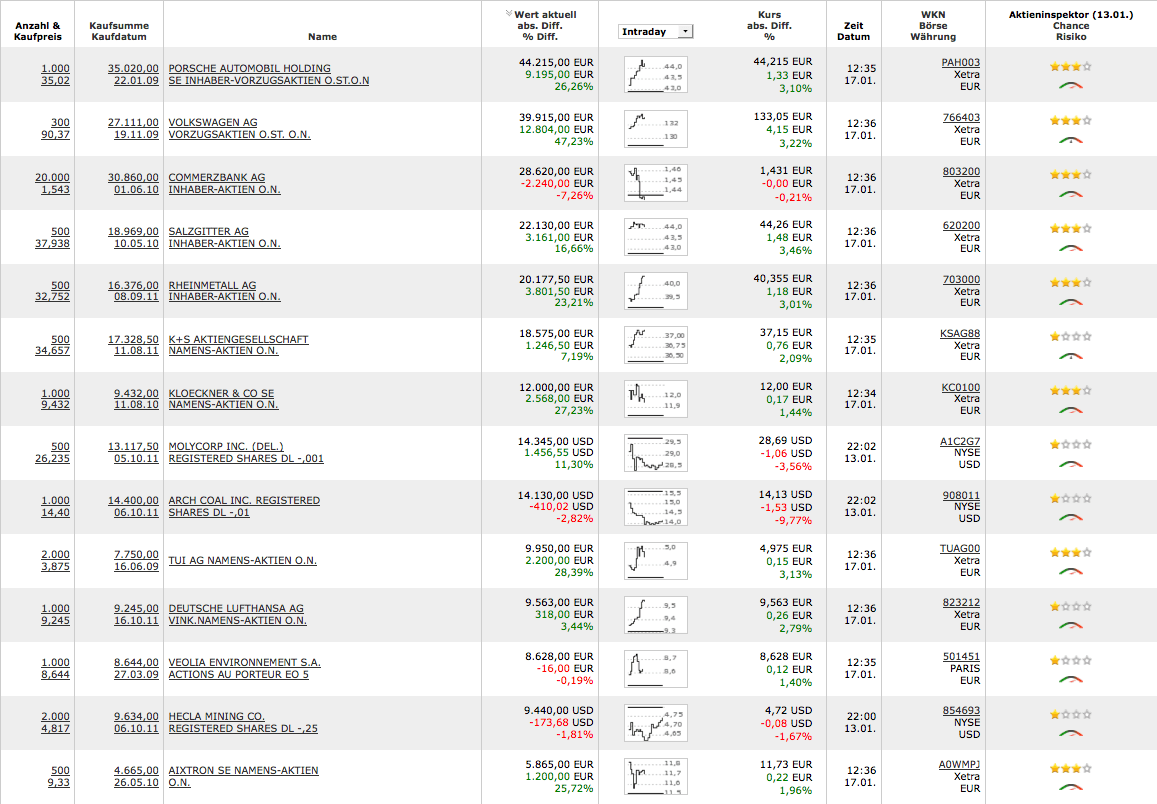Click the Commerzbank star rating icon
The width and height of the screenshot is (1157, 804).
click(1070, 175)
